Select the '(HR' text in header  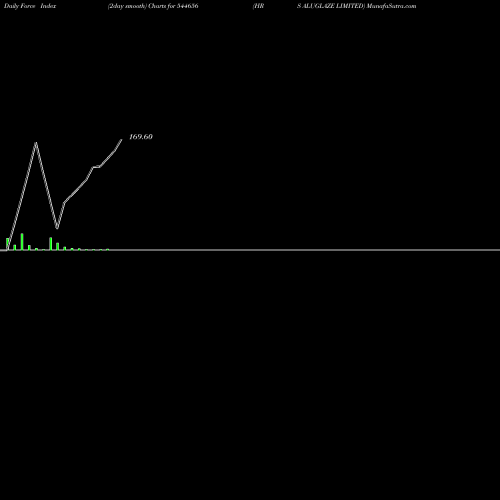258,6
